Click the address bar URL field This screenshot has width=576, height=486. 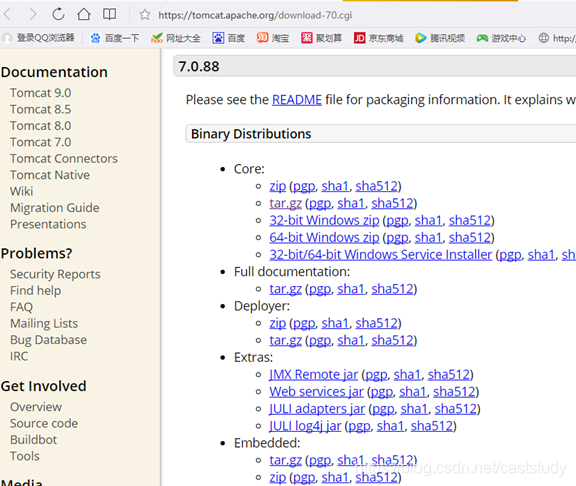[255, 15]
